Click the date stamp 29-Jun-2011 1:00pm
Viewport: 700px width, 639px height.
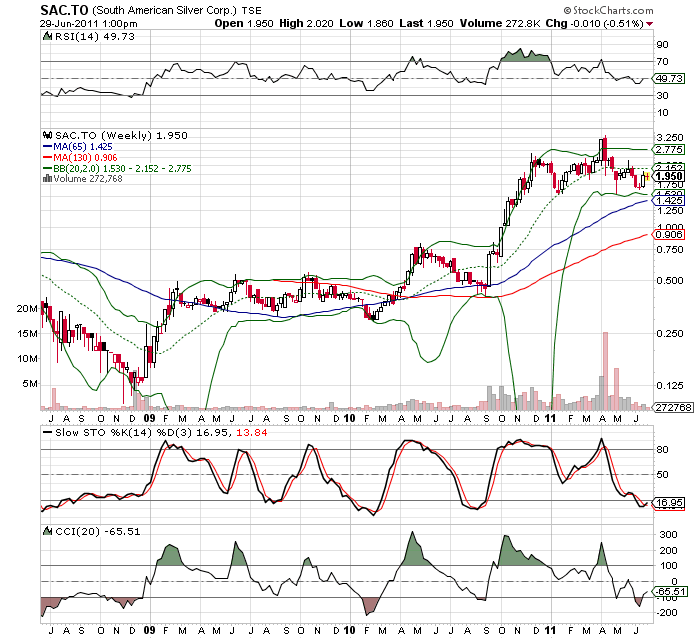coord(88,24)
